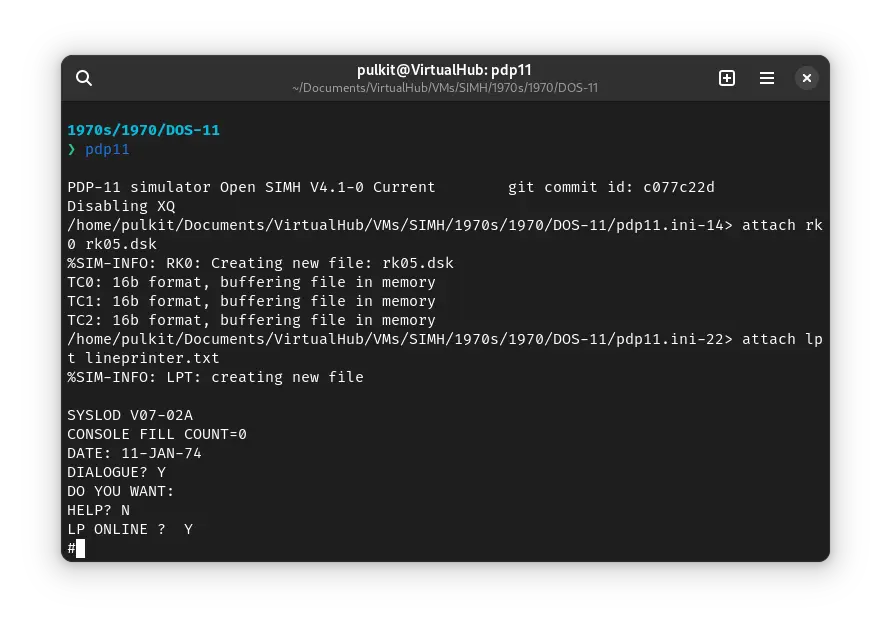Viewport: 891px width, 629px height.
Task: Click the blue 1970s/1970/DOS-11 prompt text
Action: 143,130
